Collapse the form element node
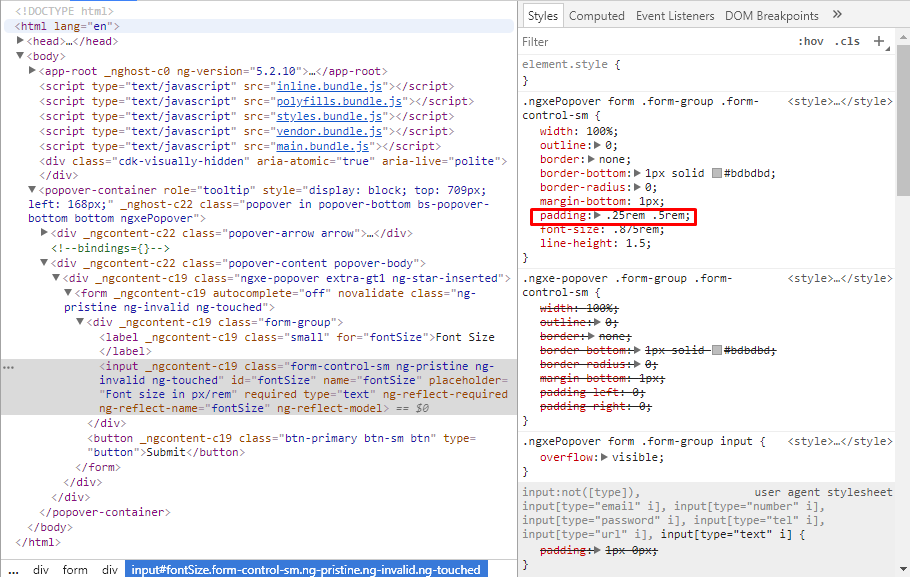 click(68, 293)
